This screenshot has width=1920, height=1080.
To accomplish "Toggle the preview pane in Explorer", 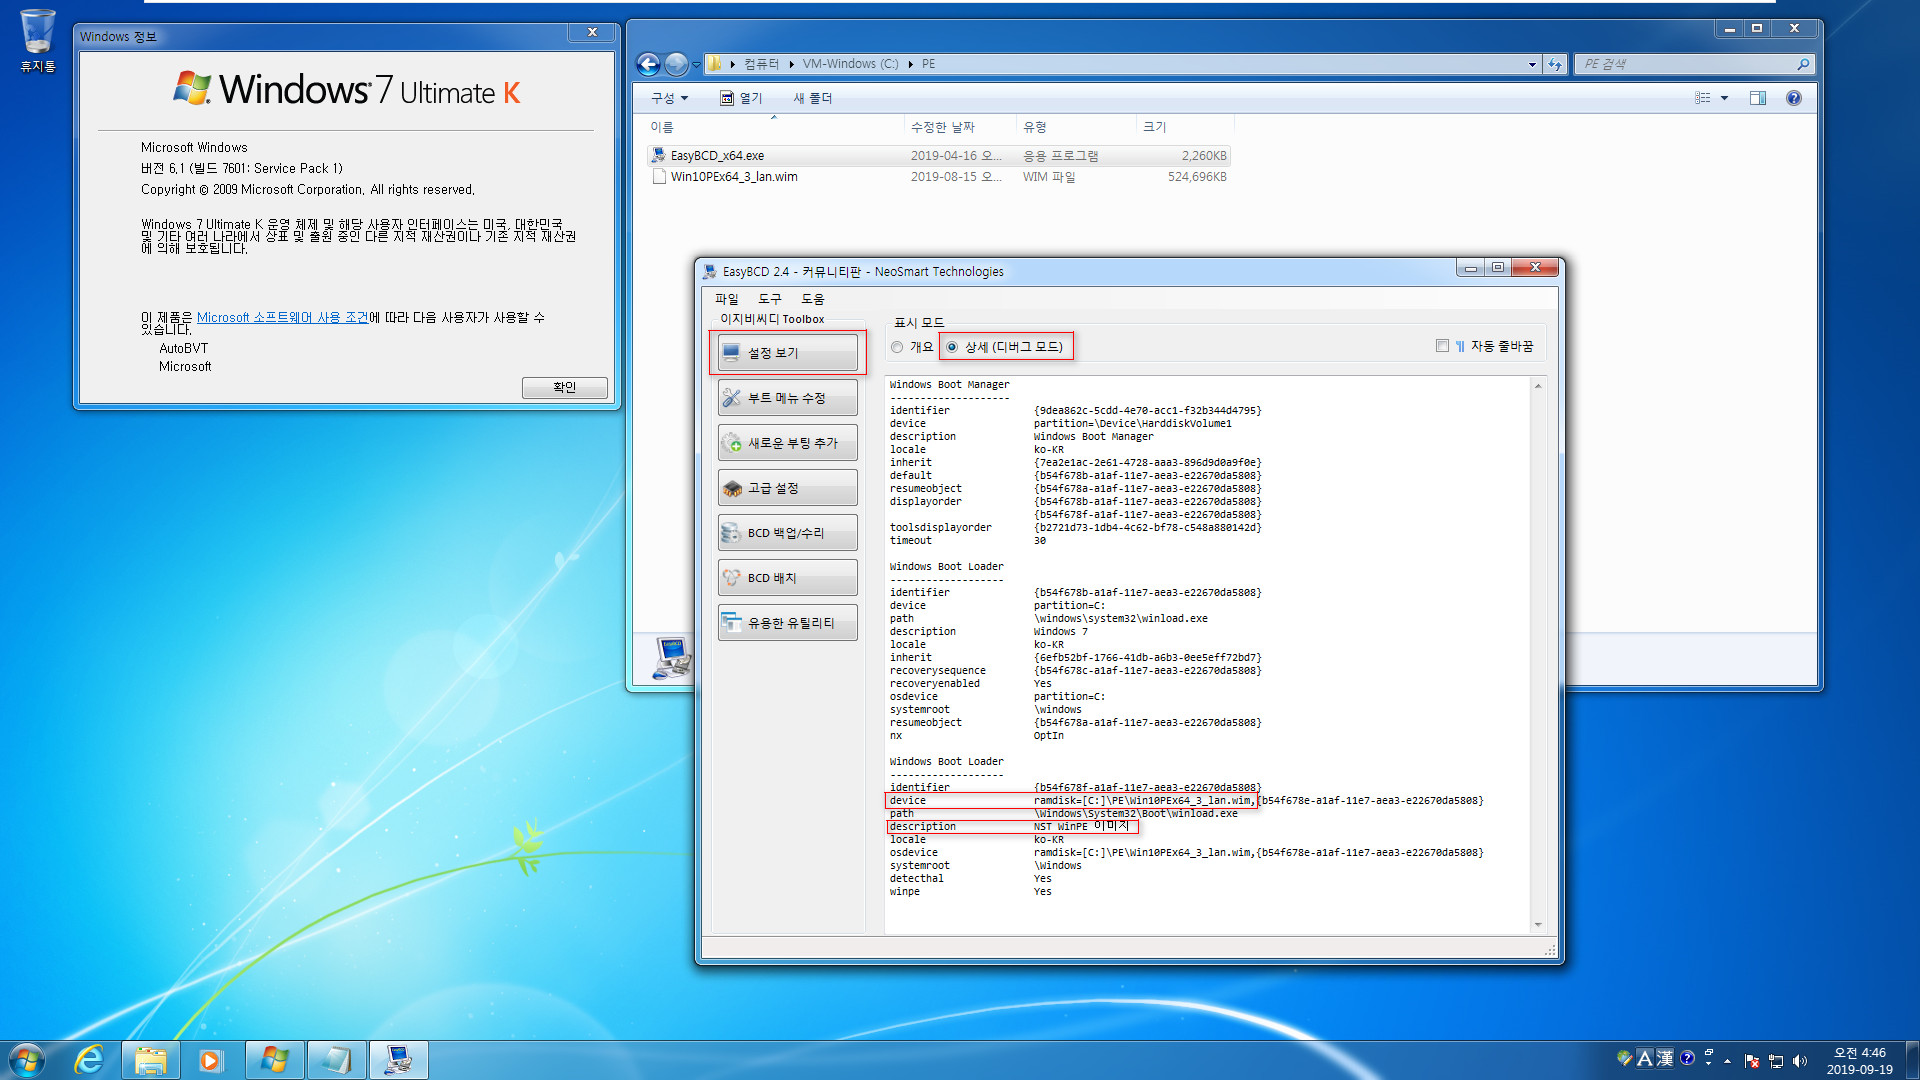I will click(1758, 98).
